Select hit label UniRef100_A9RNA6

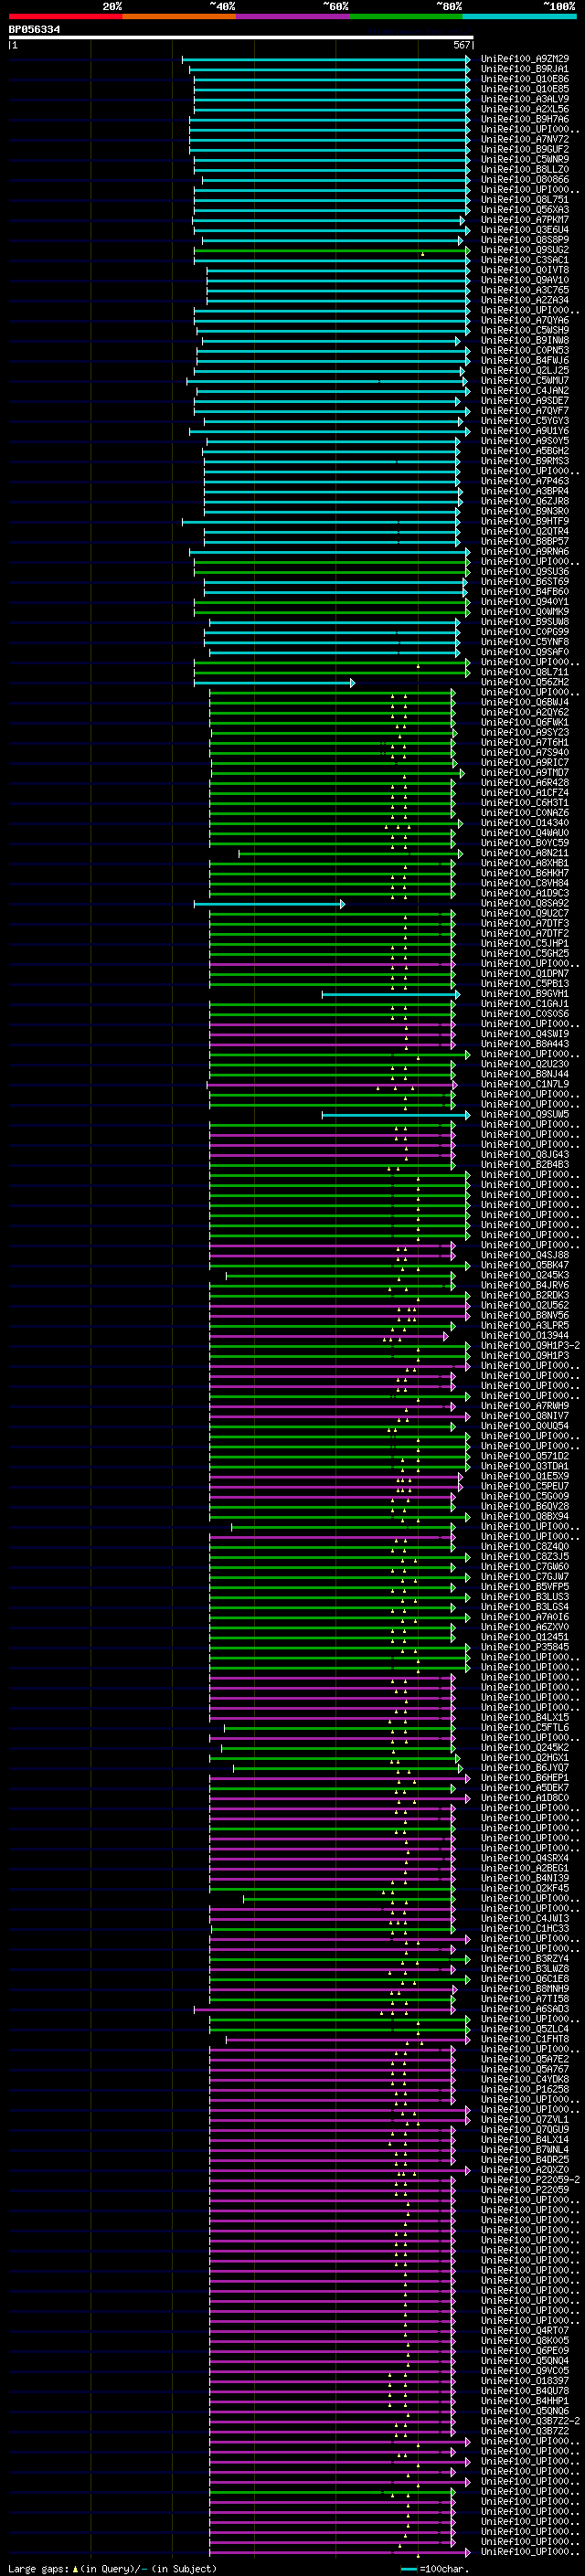tap(525, 551)
